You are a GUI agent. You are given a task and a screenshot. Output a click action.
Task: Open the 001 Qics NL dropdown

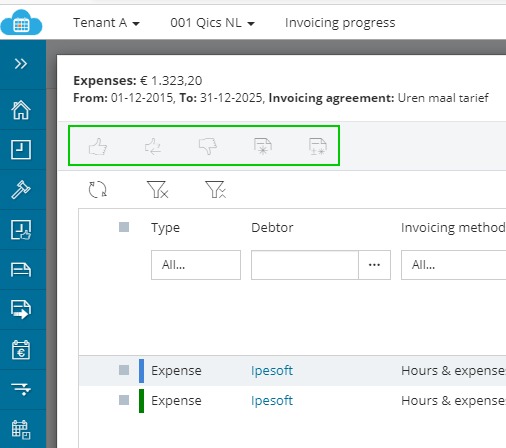[212, 23]
